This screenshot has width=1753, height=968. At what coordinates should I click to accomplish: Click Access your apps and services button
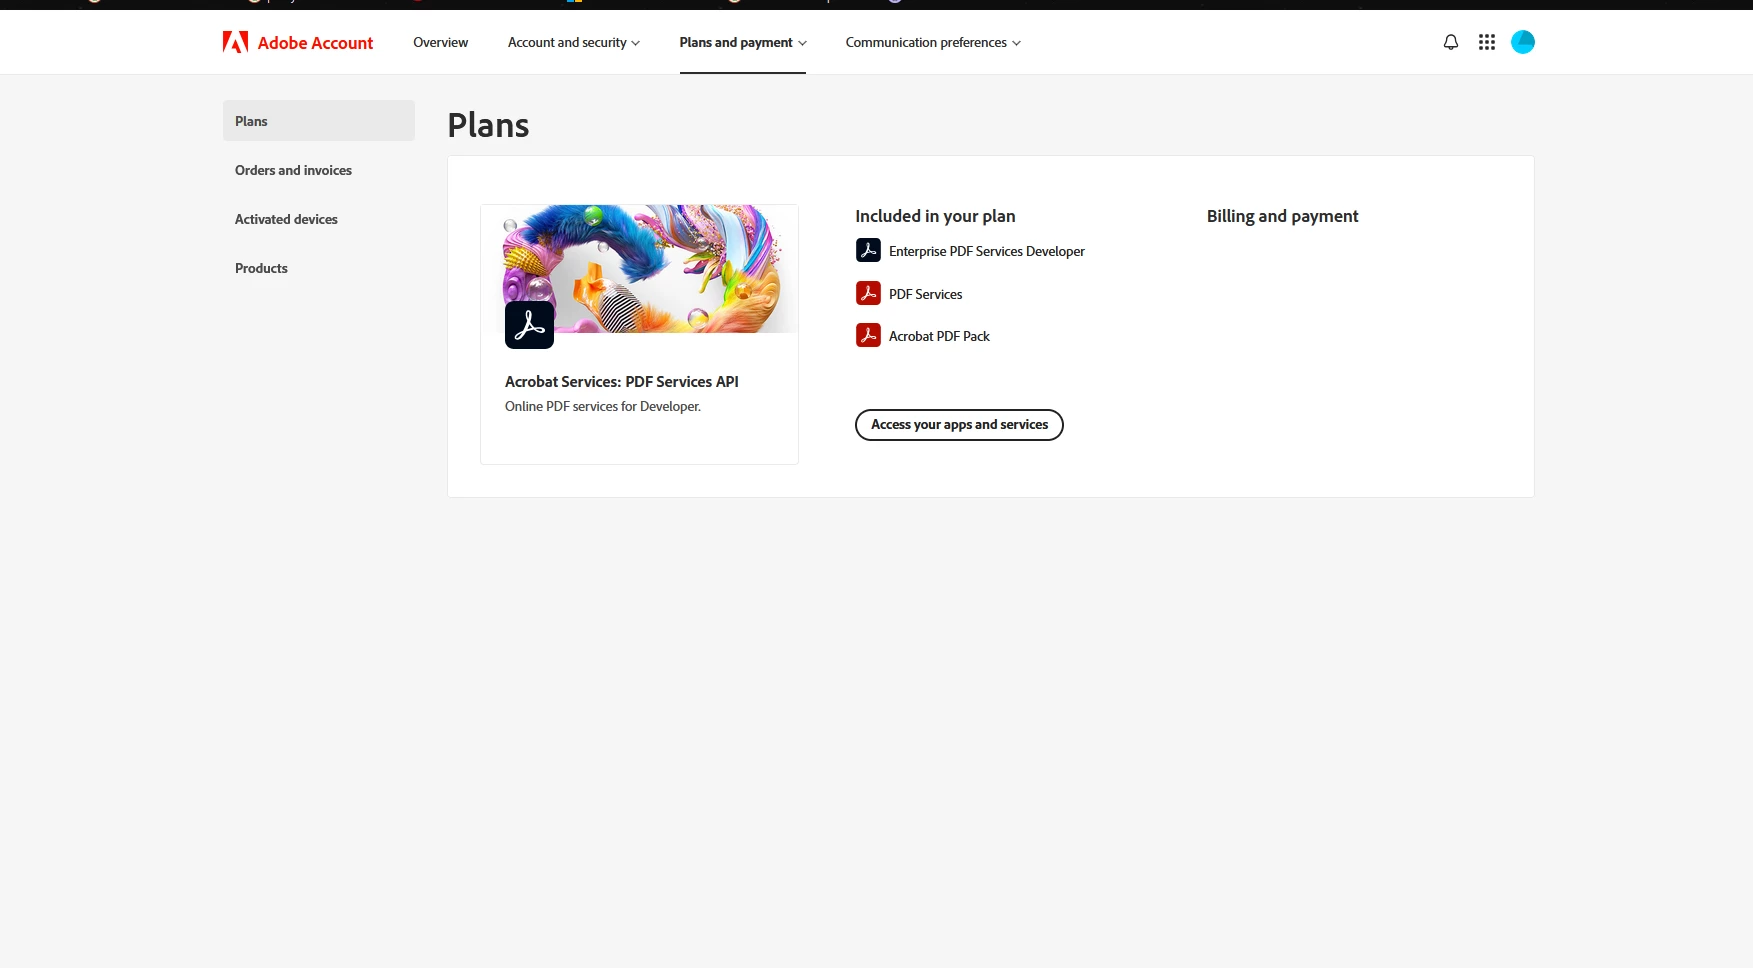pos(959,425)
